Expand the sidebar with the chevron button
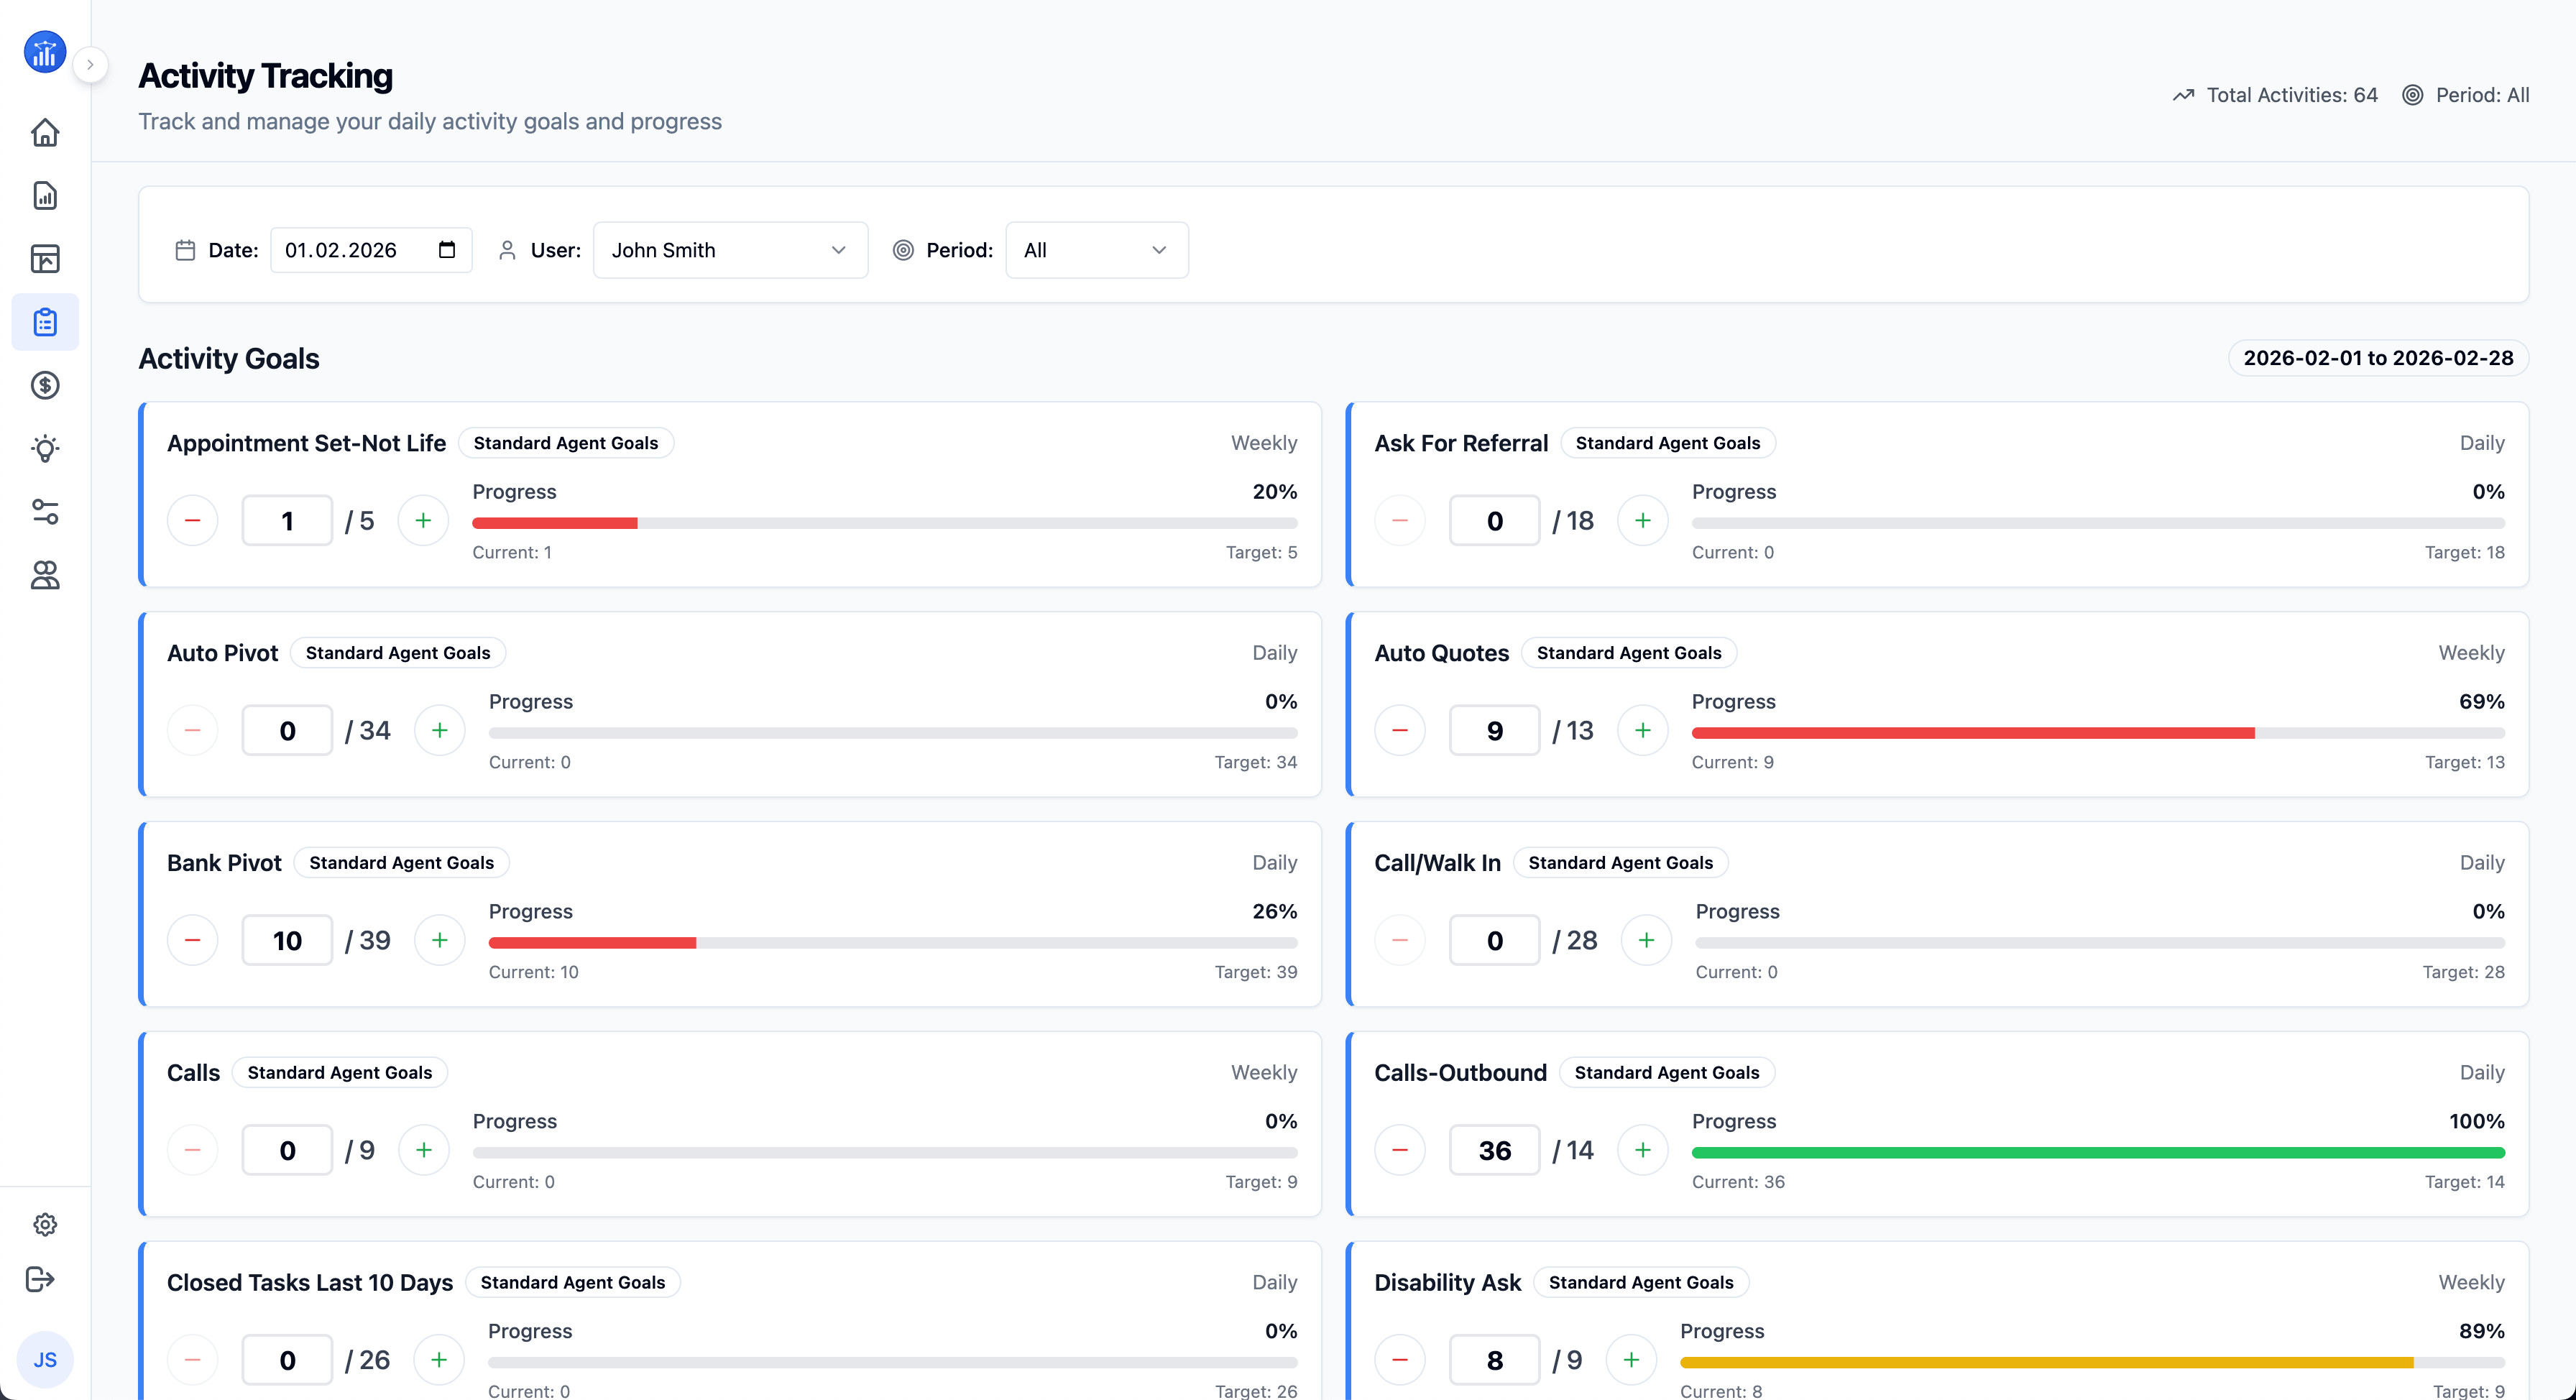Viewport: 2576px width, 1400px height. 90,65
